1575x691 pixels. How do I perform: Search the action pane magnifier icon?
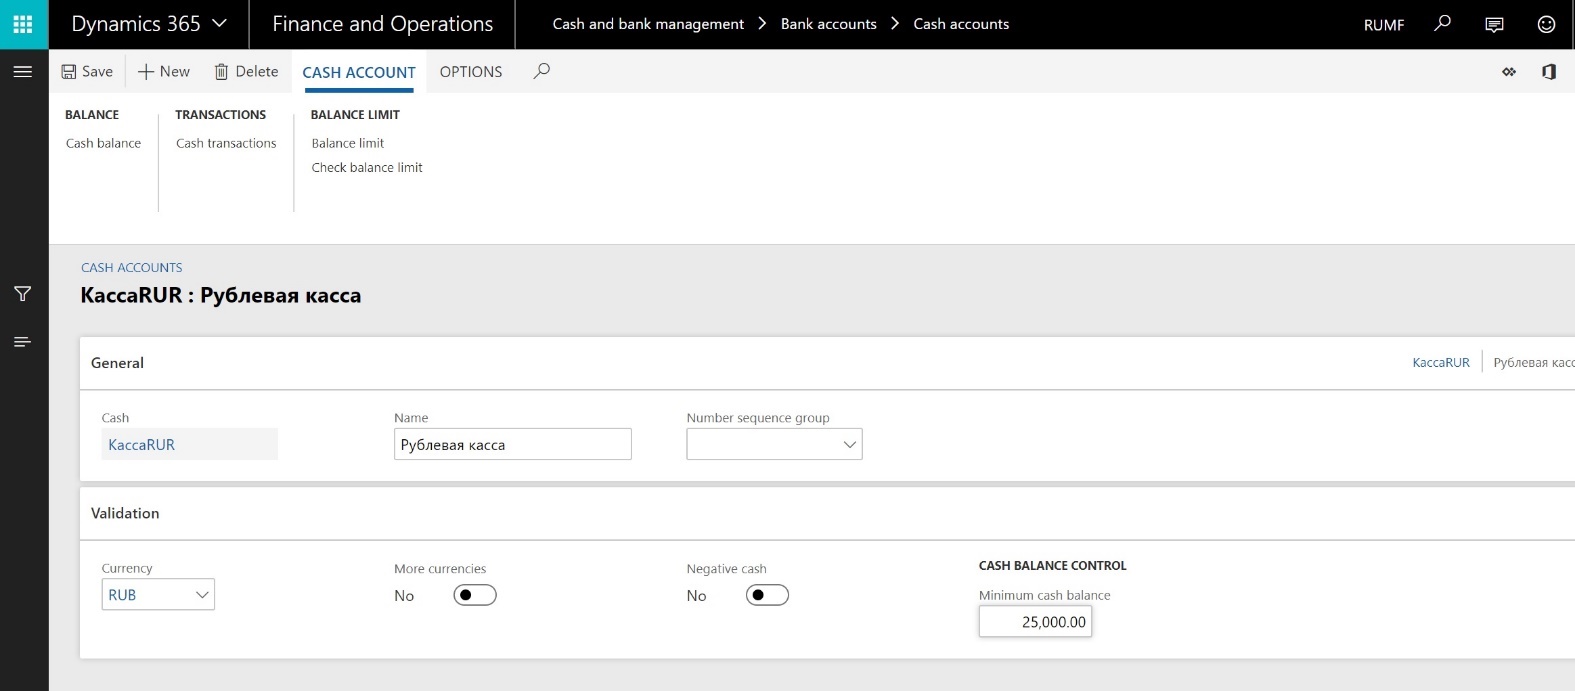542,71
